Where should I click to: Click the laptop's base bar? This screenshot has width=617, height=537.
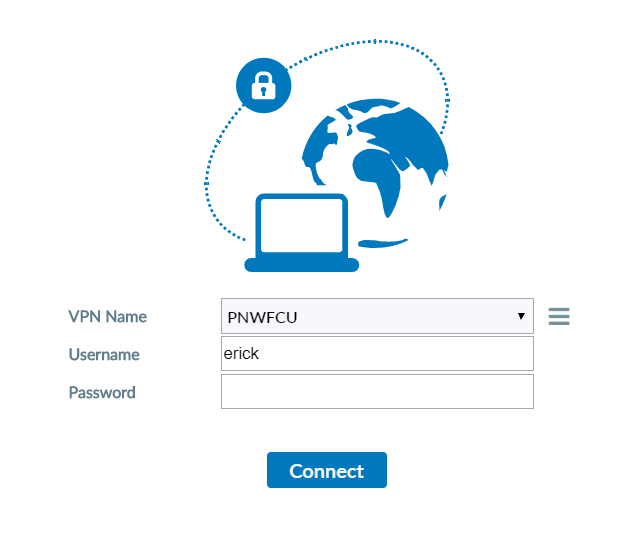click(x=301, y=265)
